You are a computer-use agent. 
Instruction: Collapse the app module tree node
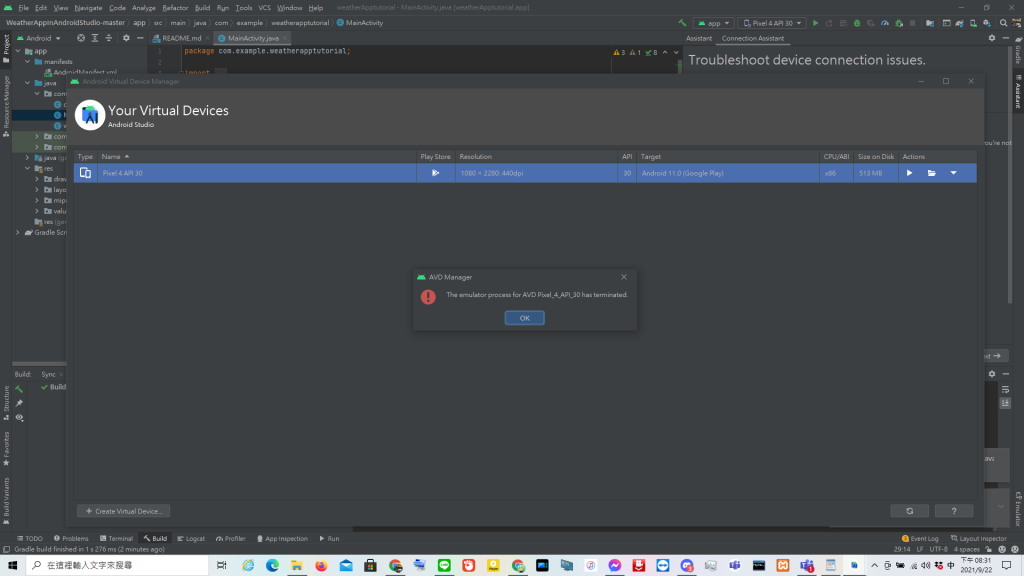pos(18,51)
